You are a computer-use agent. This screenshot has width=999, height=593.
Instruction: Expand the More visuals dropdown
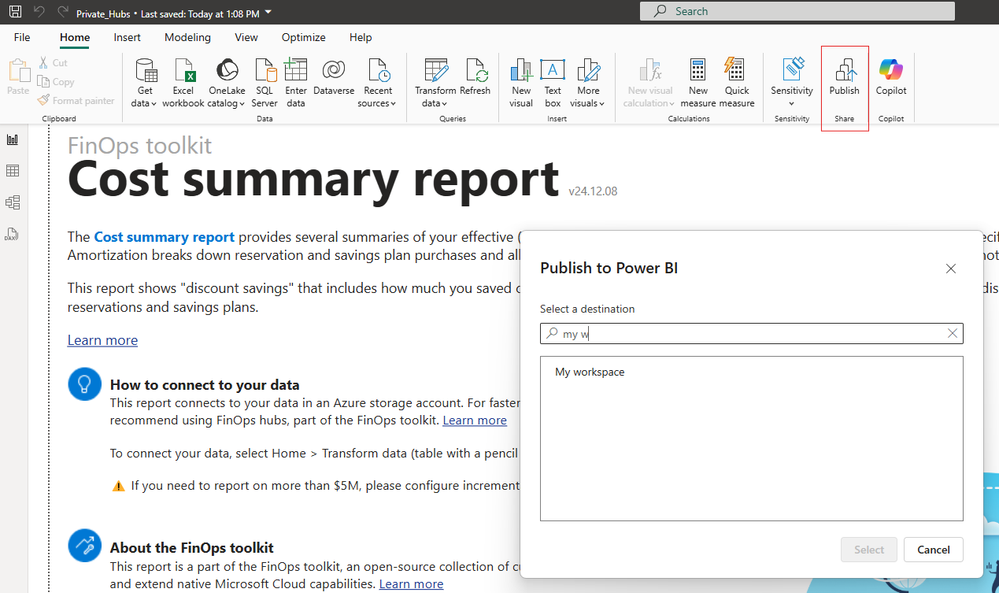pyautogui.click(x=587, y=83)
